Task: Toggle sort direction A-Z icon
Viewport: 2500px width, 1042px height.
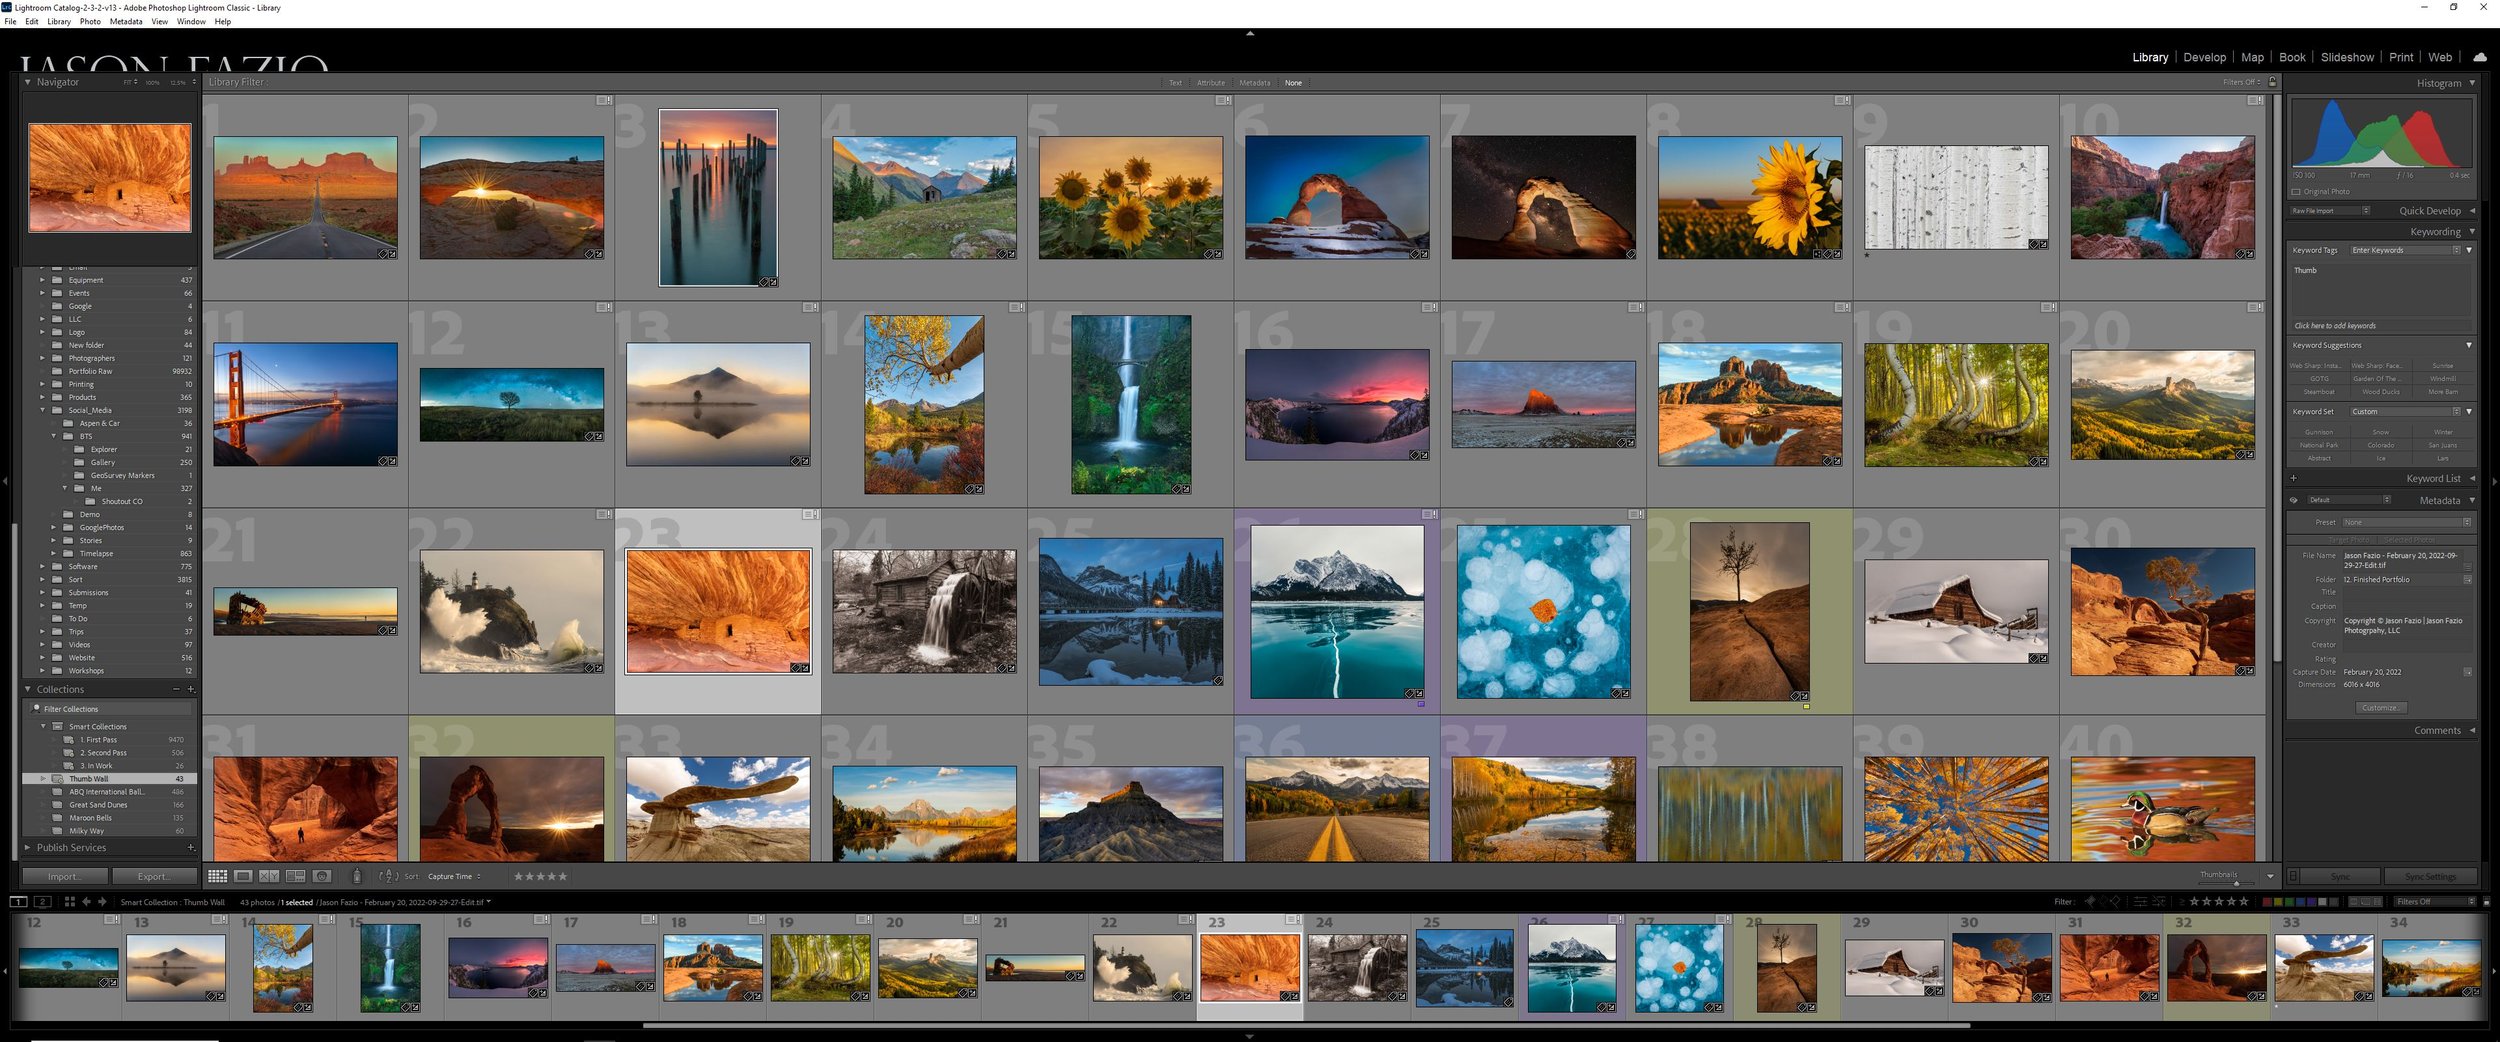Action: [x=389, y=876]
